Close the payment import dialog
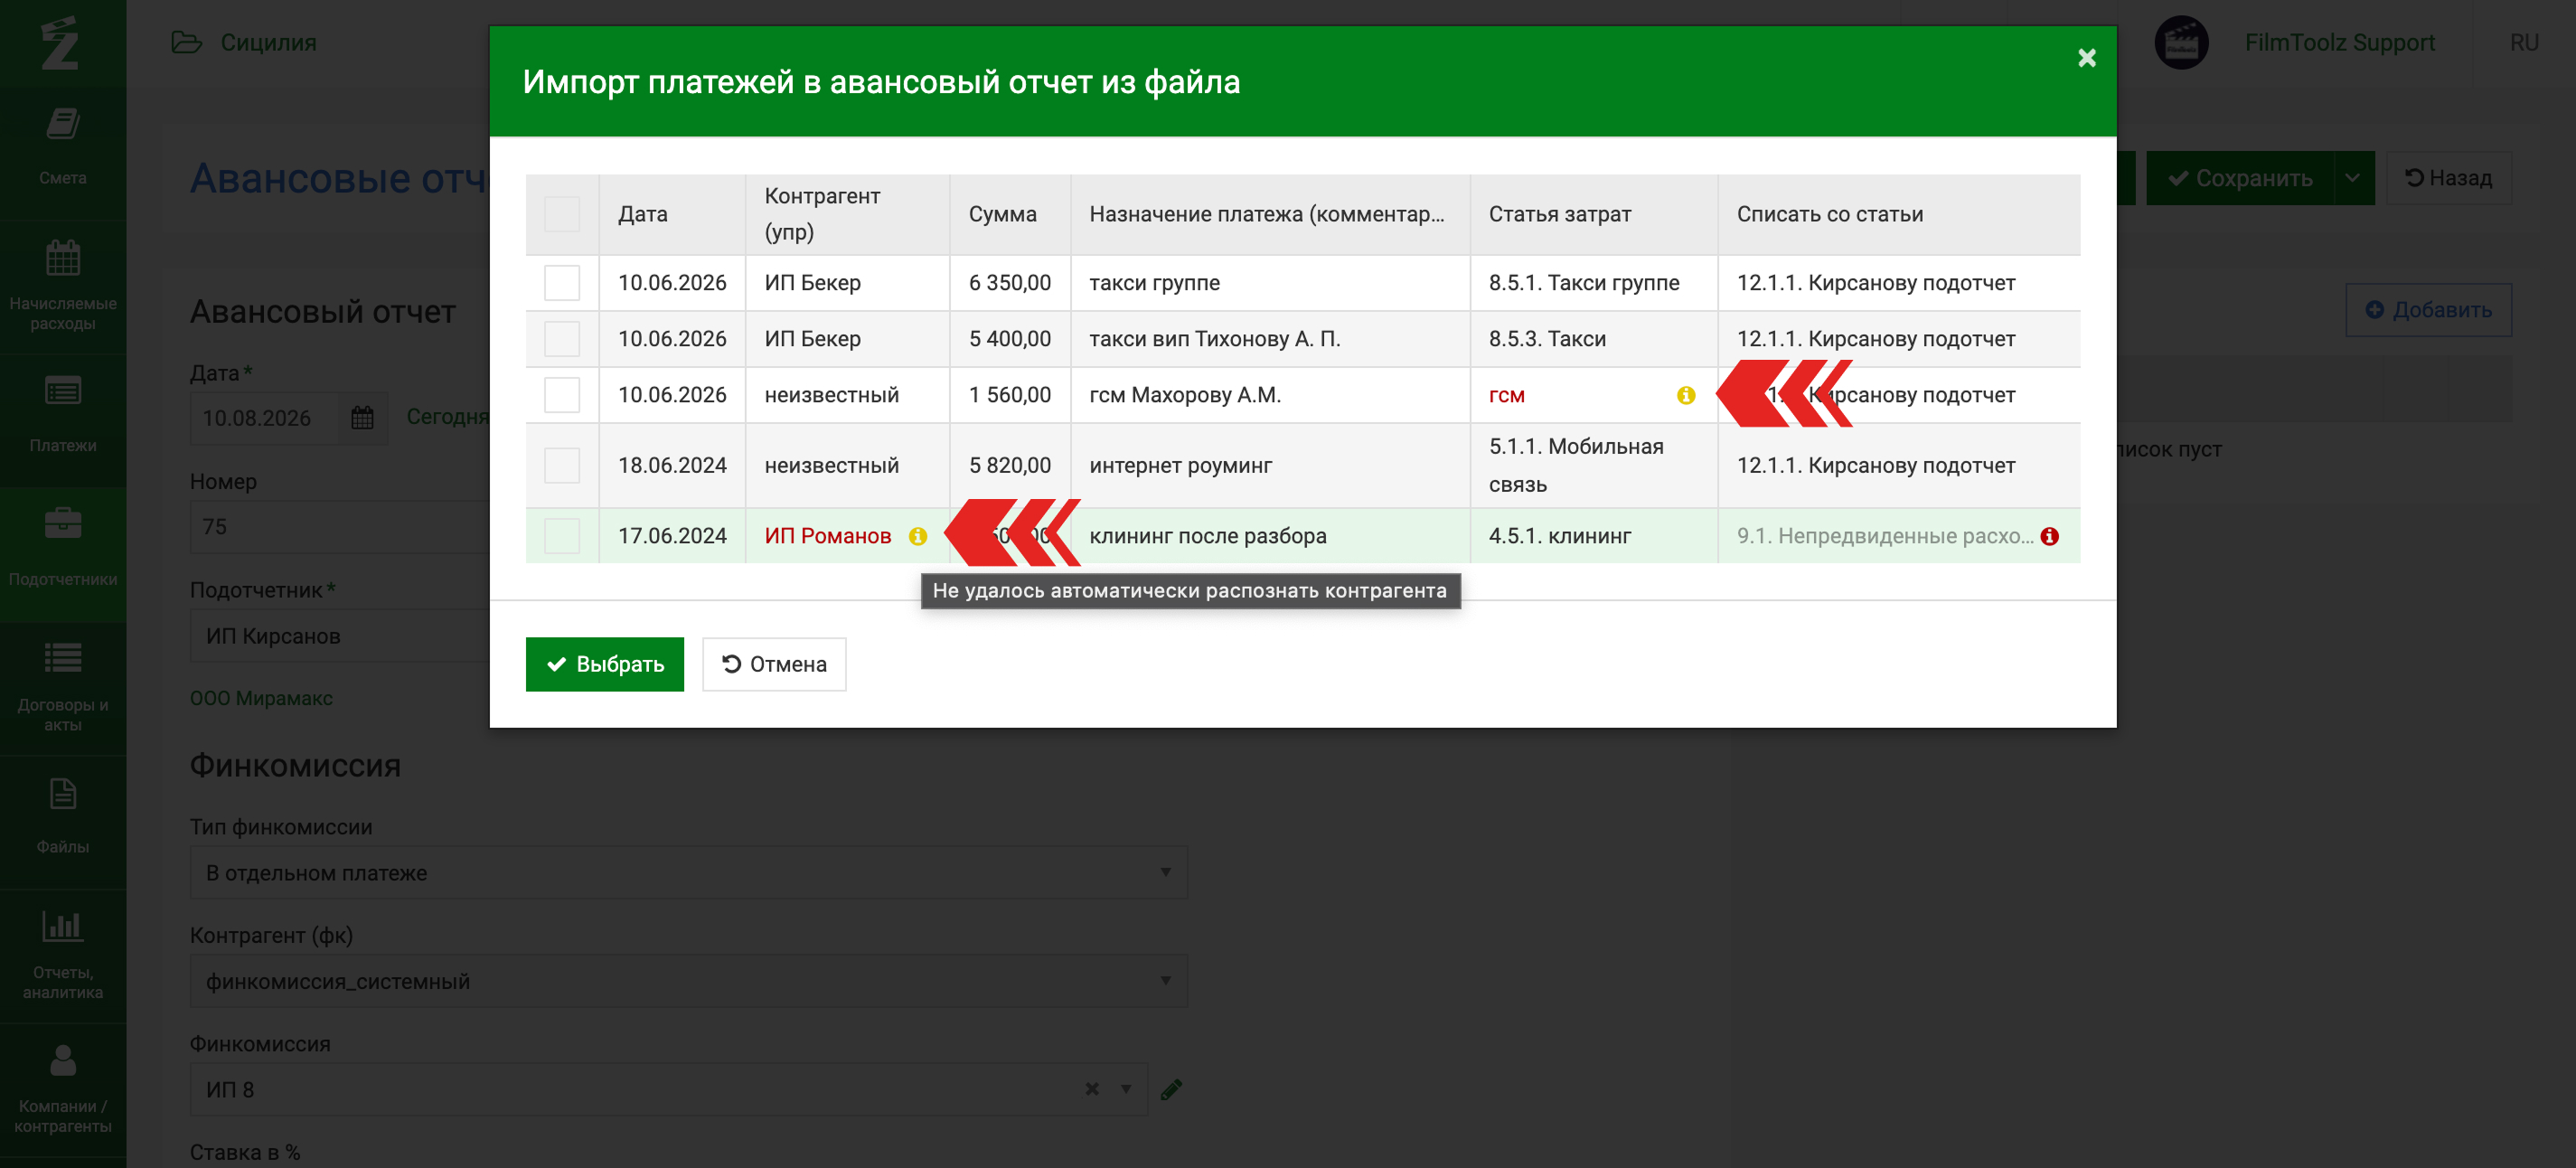The width and height of the screenshot is (2576, 1168). point(2086,58)
